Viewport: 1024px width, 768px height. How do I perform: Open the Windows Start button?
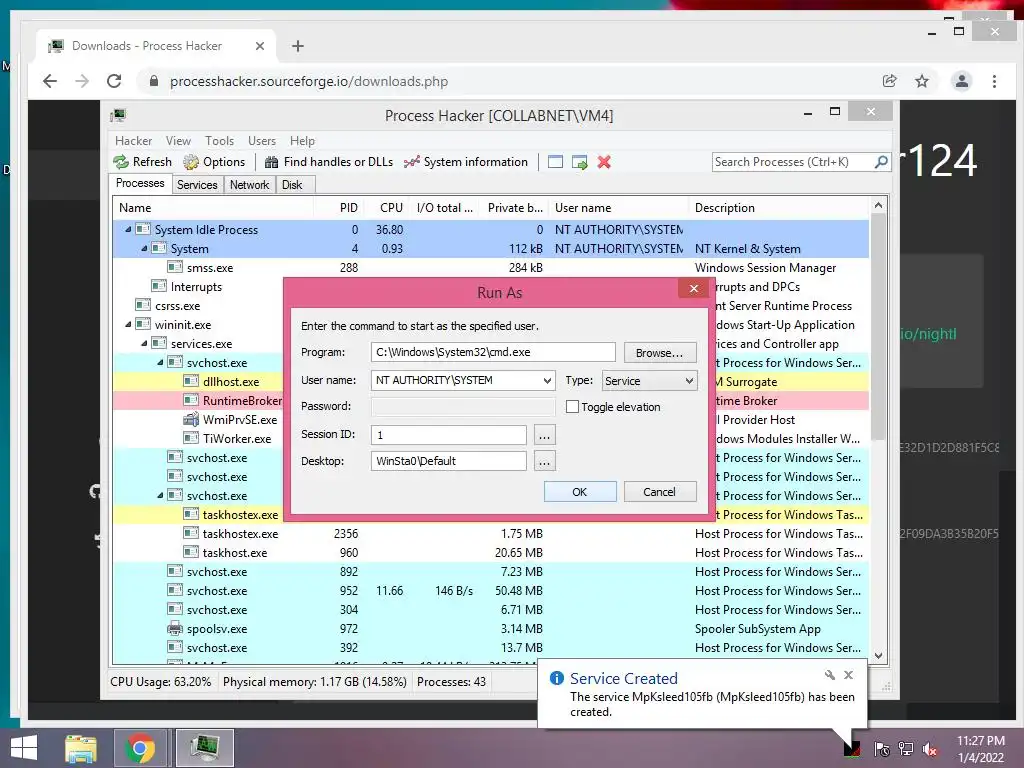24,748
